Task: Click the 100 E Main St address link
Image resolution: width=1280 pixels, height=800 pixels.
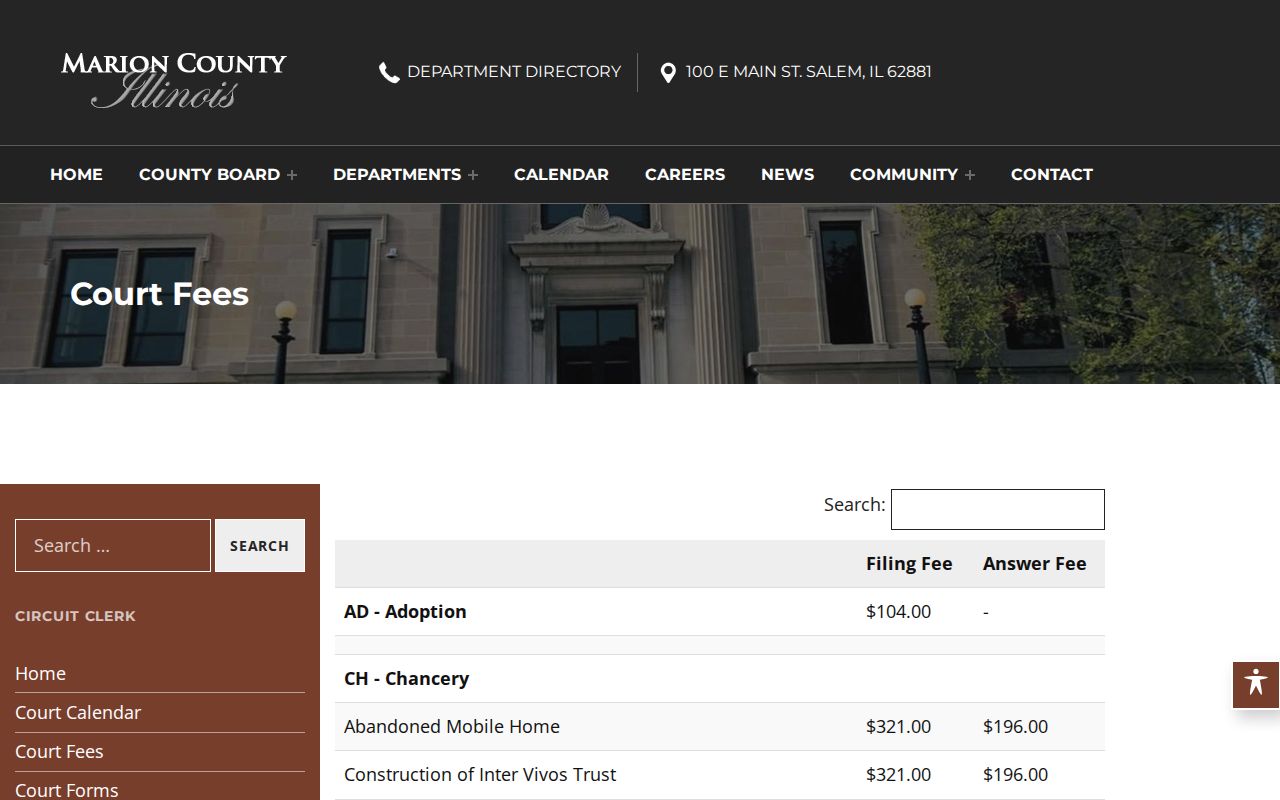Action: (808, 72)
